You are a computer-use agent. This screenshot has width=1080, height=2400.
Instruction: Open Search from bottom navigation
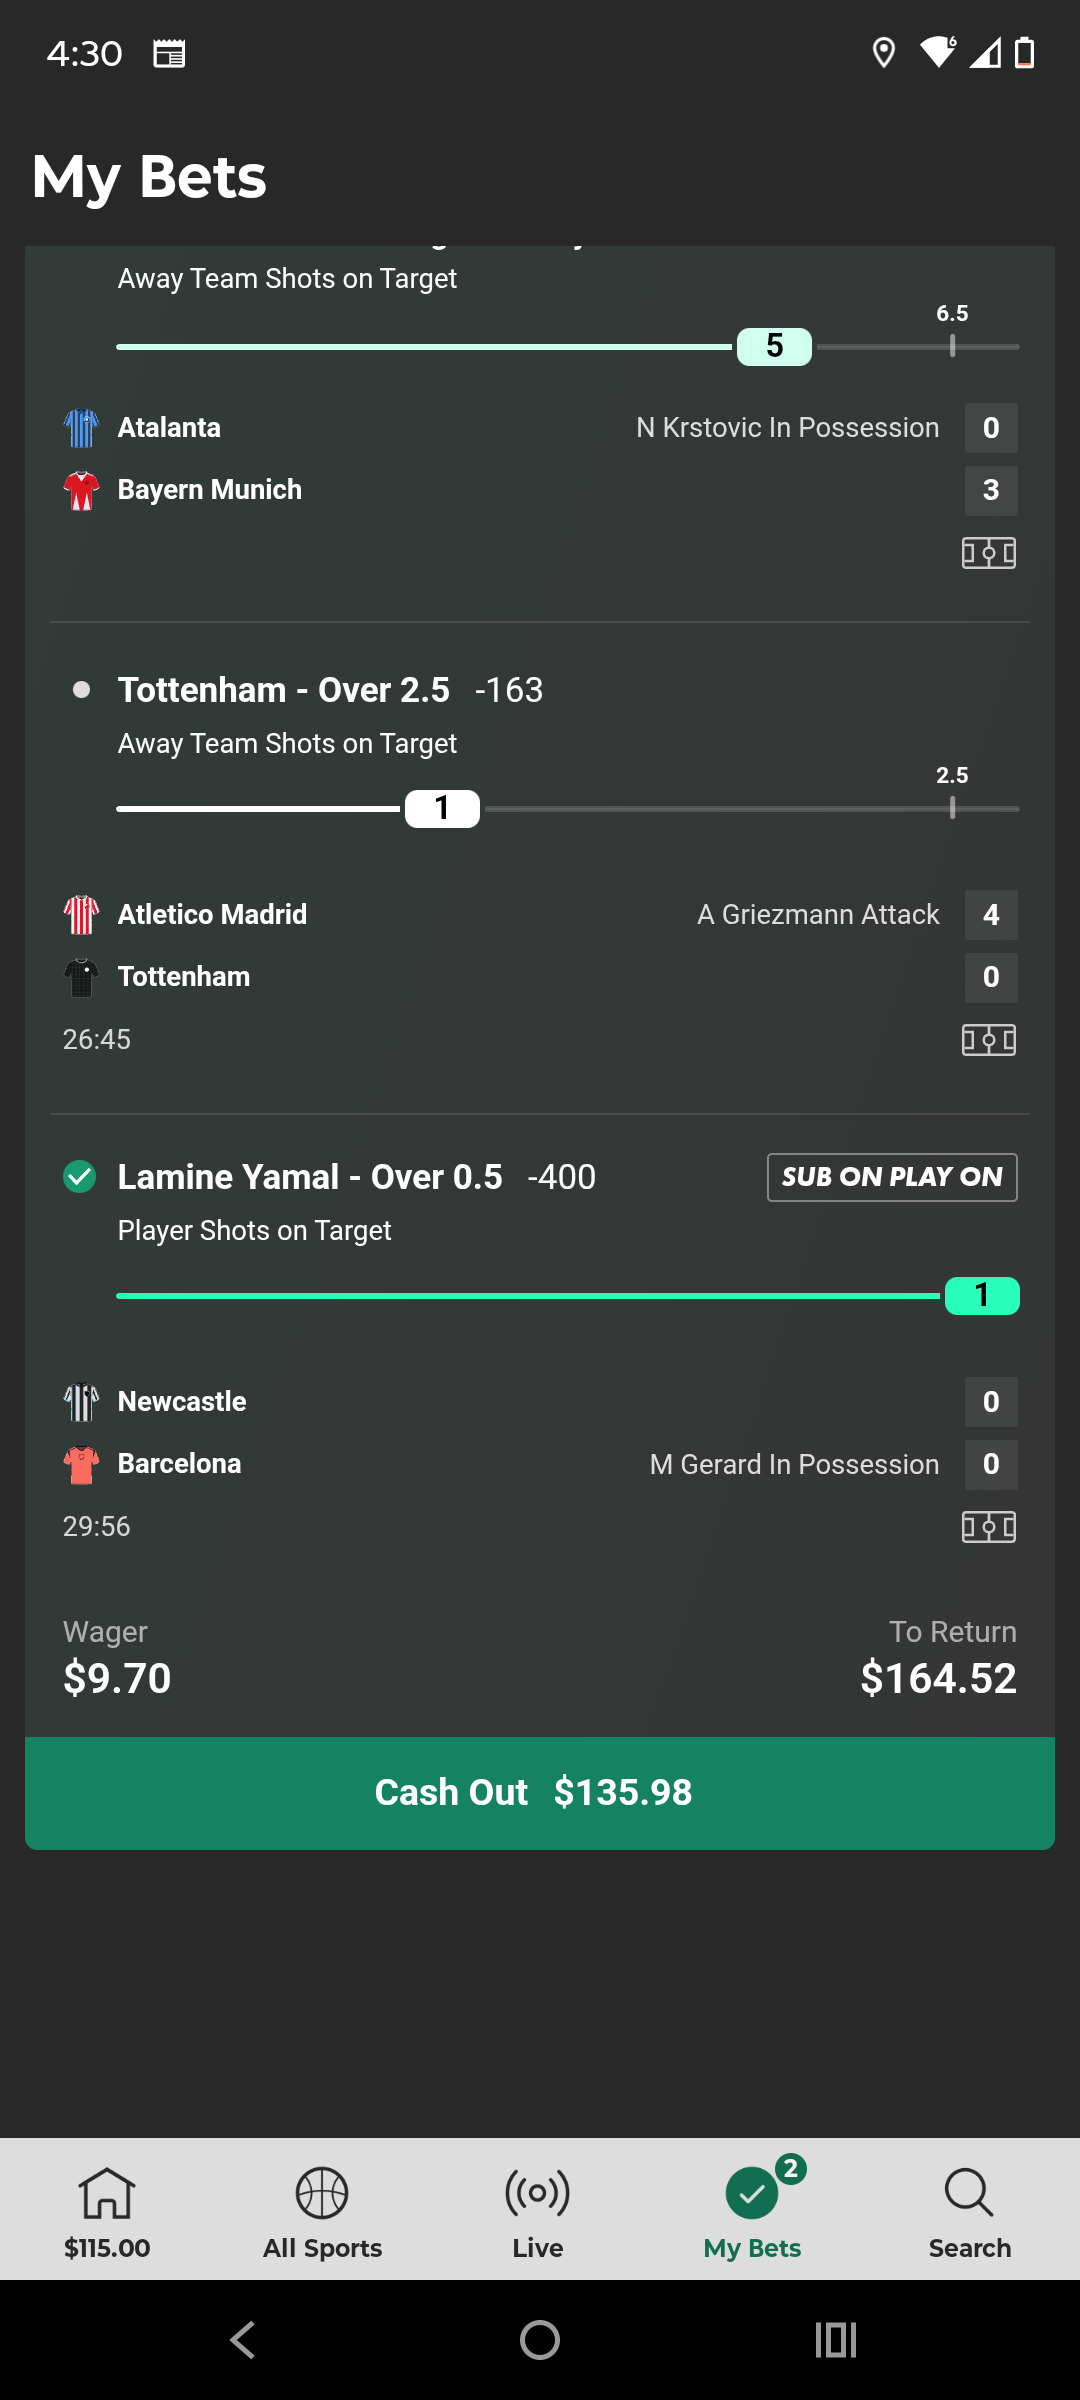[969, 2212]
